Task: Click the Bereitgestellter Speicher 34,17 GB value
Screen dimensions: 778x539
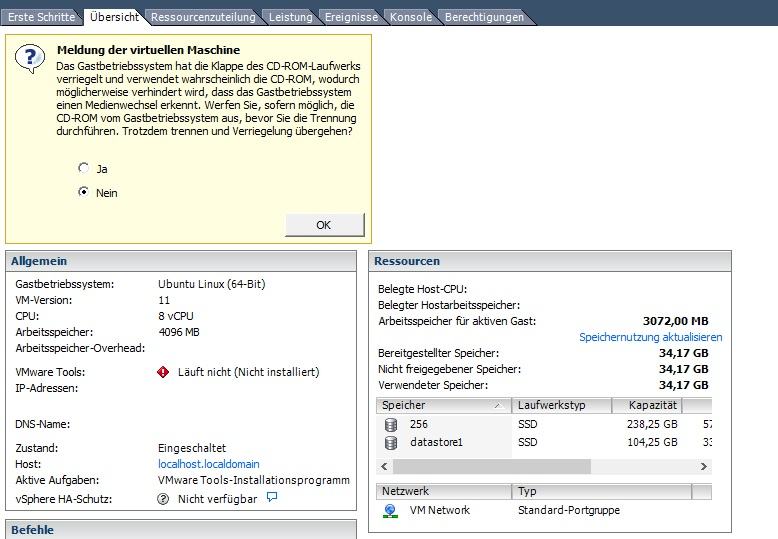Action: tap(683, 353)
